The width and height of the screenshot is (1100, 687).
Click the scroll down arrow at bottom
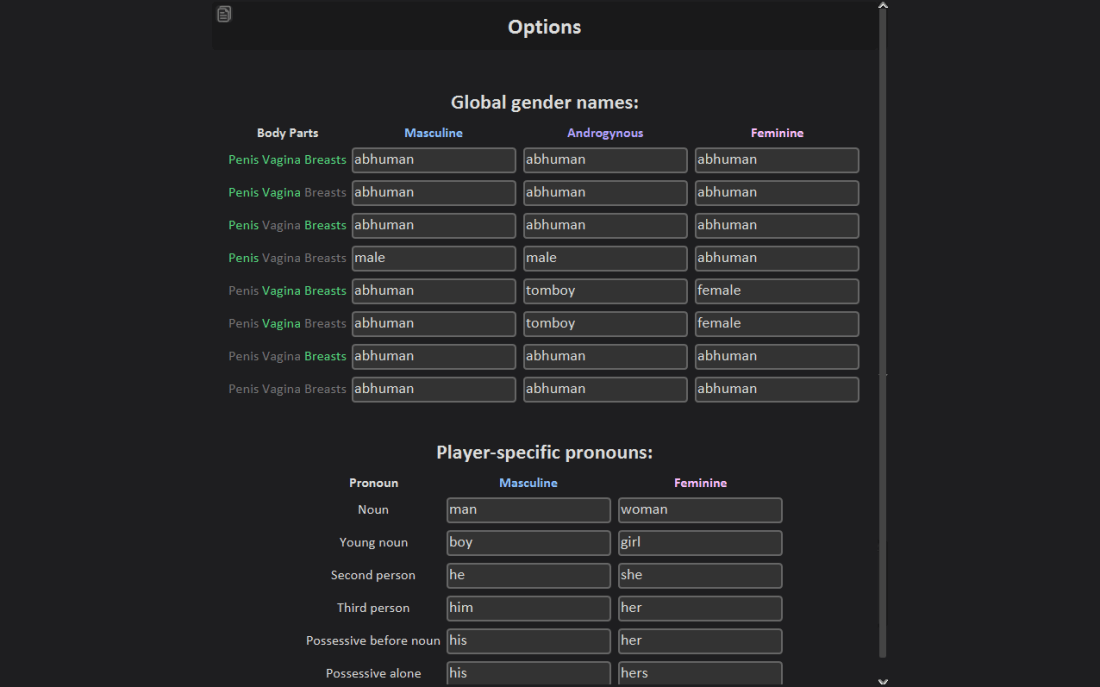pos(882,681)
